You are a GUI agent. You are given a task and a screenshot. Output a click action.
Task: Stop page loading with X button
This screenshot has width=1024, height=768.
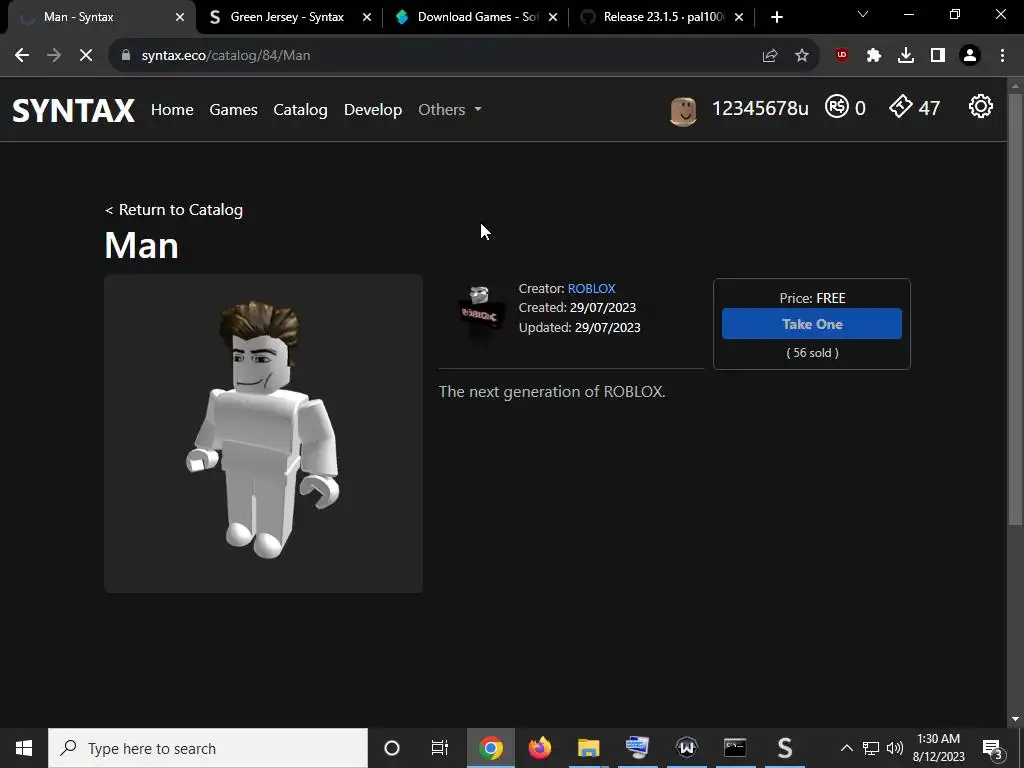[86, 56]
